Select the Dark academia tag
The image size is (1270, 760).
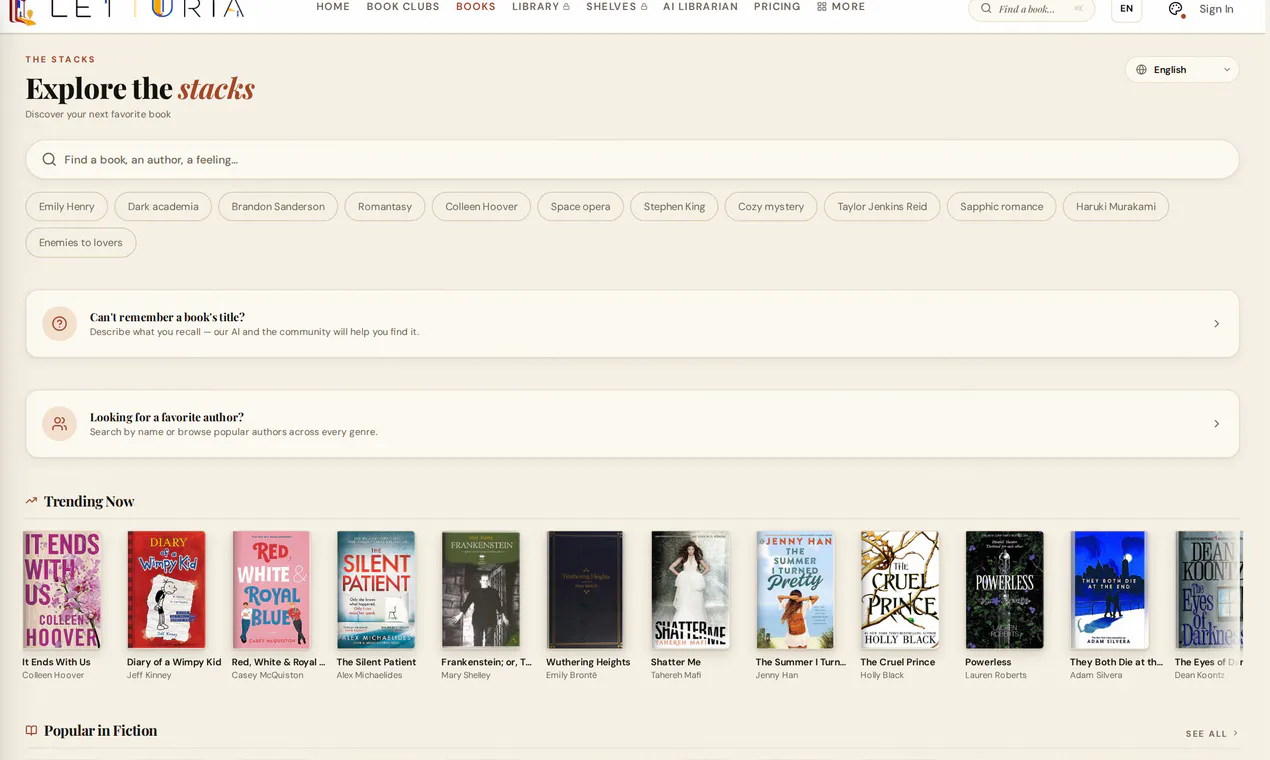163,207
